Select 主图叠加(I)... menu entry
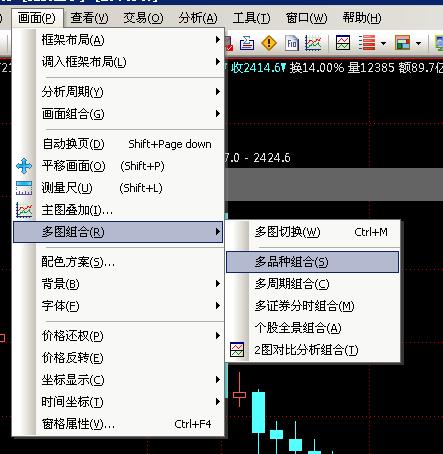Image resolution: width=443 pixels, height=454 pixels. (118, 210)
